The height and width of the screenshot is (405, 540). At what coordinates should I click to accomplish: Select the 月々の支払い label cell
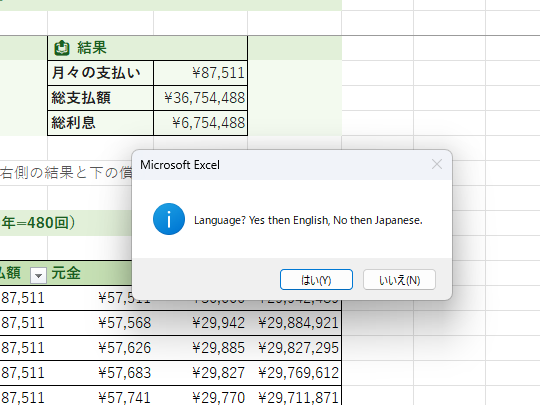tap(101, 73)
